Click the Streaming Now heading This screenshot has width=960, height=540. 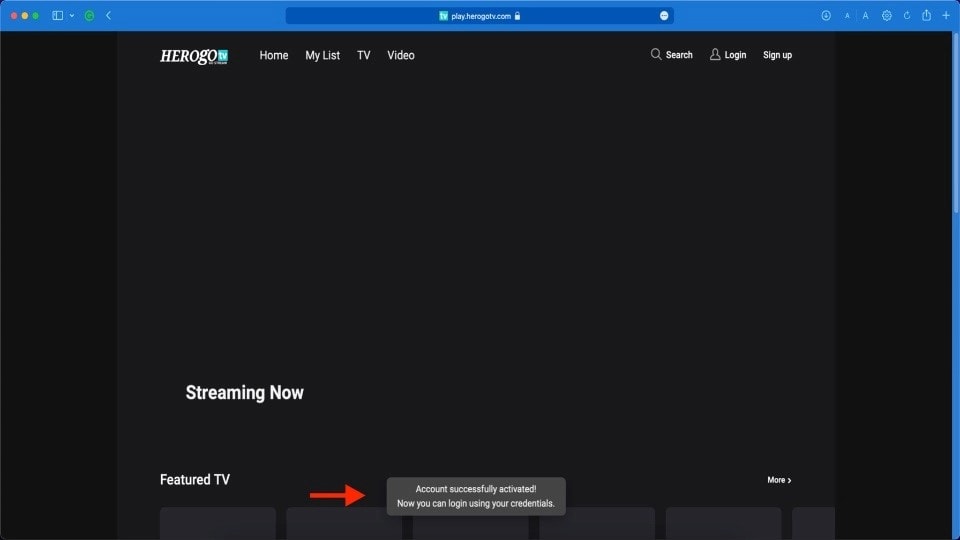(244, 392)
